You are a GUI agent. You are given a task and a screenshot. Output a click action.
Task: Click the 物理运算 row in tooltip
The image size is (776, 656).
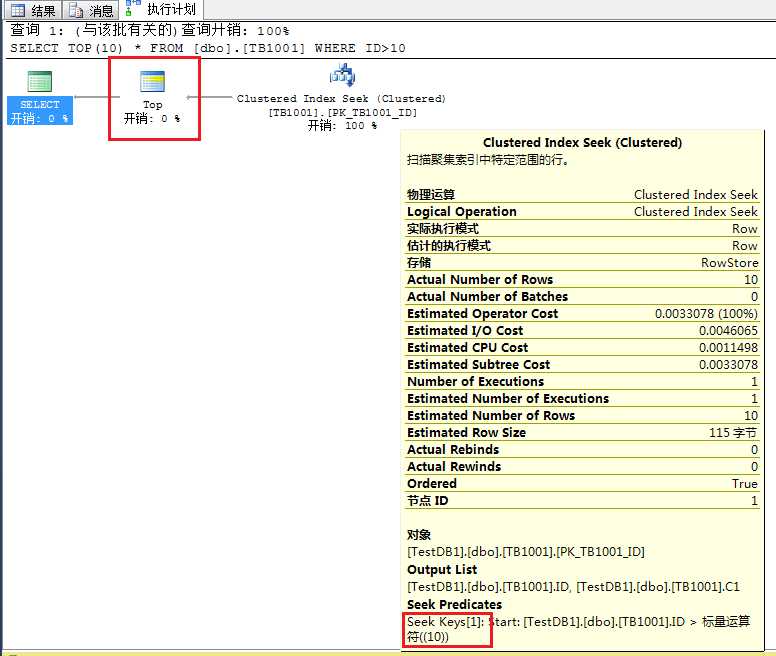582,194
